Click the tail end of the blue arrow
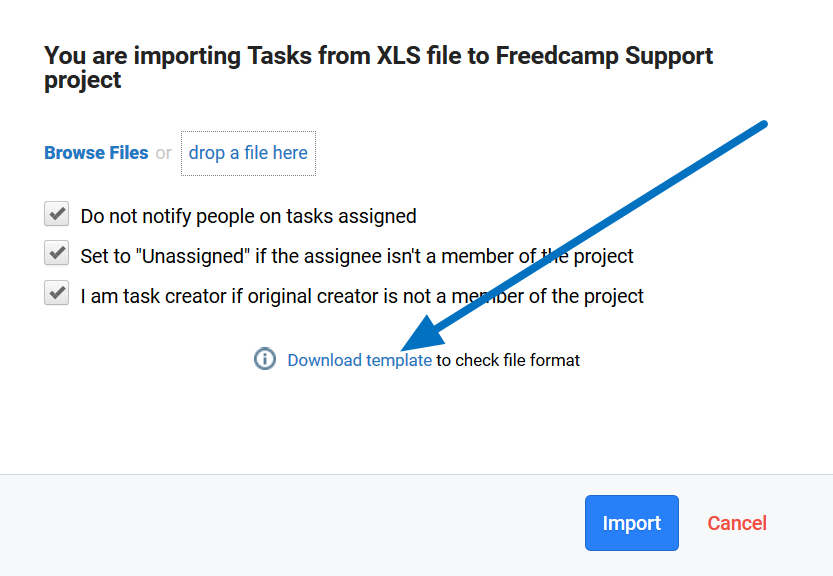The width and height of the screenshot is (833, 576). click(762, 124)
